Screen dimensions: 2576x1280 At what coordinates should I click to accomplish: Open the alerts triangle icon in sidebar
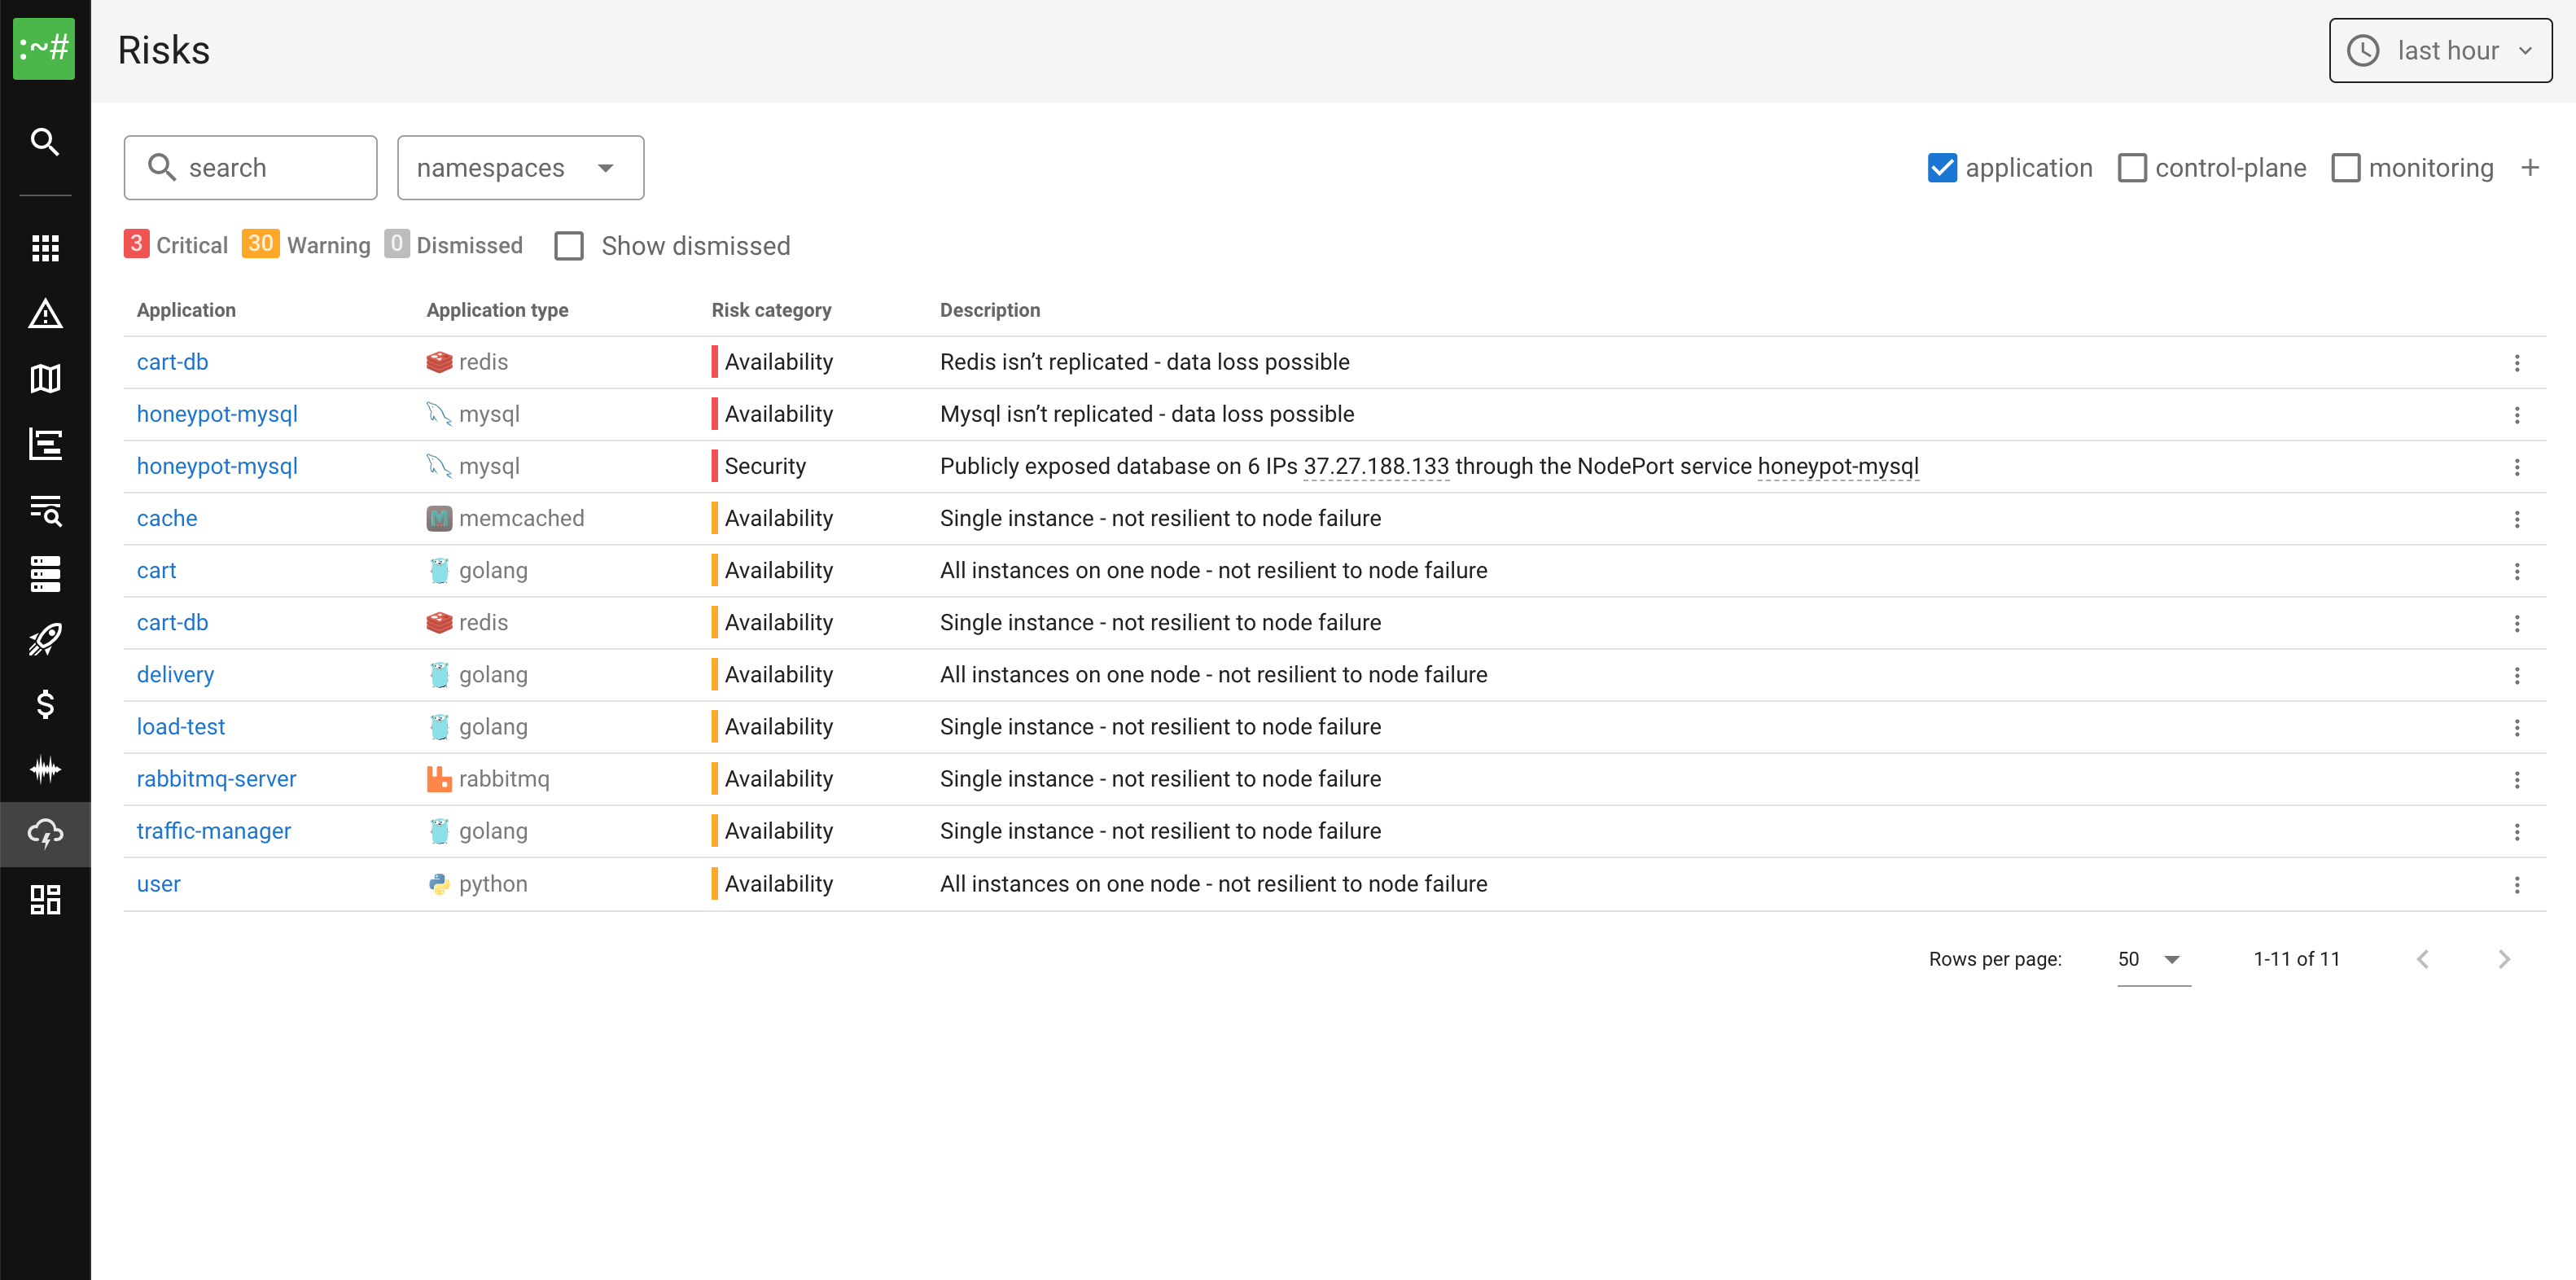45,314
